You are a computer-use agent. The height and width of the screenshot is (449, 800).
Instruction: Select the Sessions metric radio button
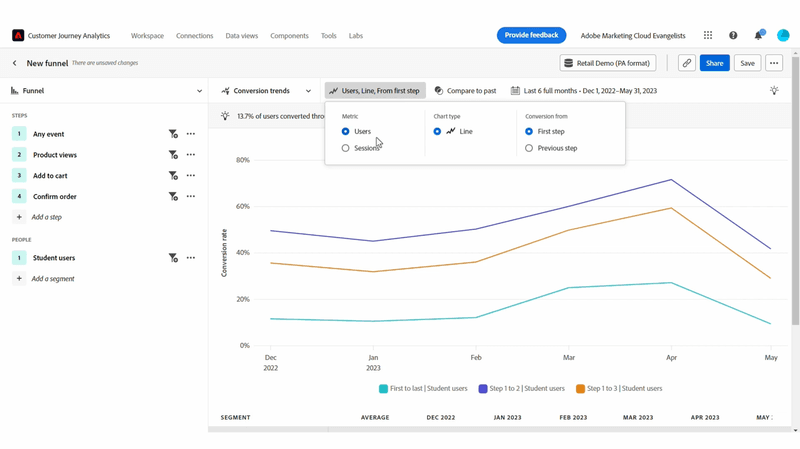(x=346, y=148)
